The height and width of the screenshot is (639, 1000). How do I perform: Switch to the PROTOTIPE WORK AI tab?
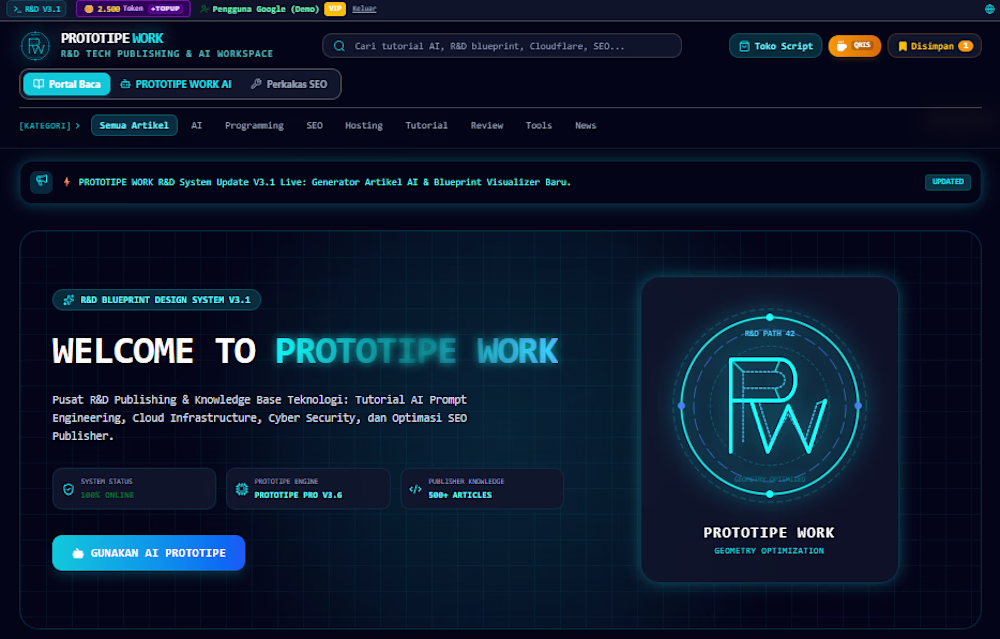[176, 84]
